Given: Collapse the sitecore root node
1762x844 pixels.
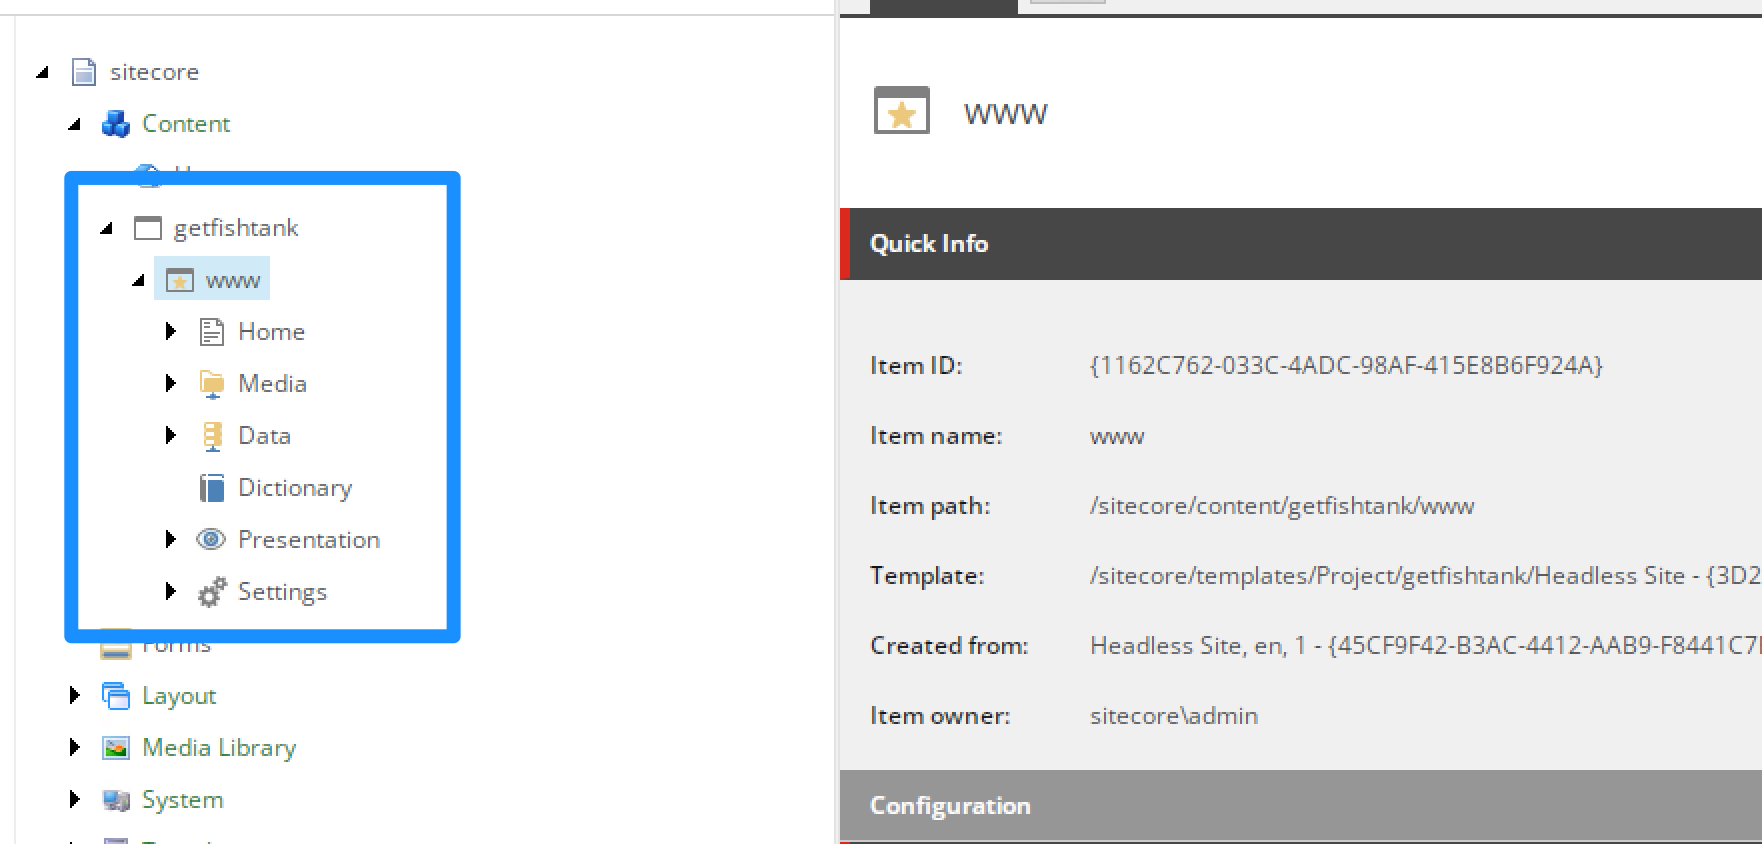Looking at the screenshot, I should tap(42, 72).
